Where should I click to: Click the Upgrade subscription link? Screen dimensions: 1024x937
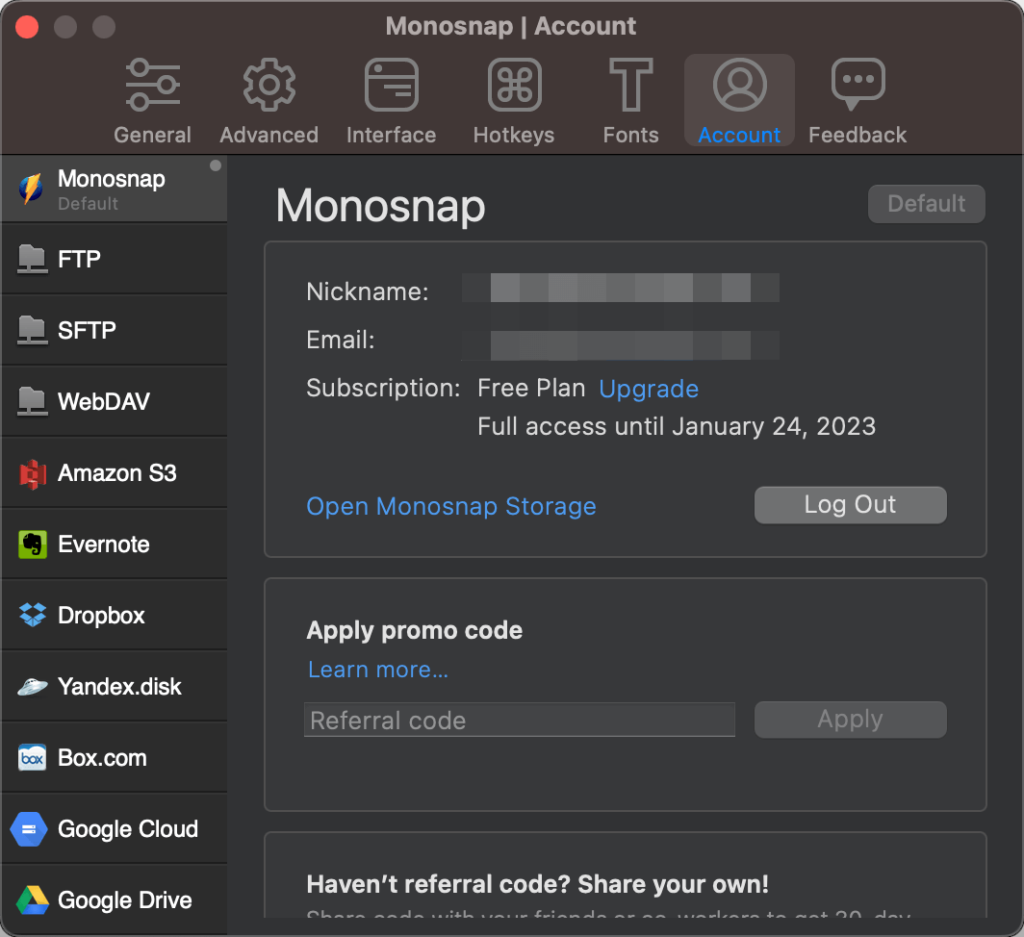point(648,389)
